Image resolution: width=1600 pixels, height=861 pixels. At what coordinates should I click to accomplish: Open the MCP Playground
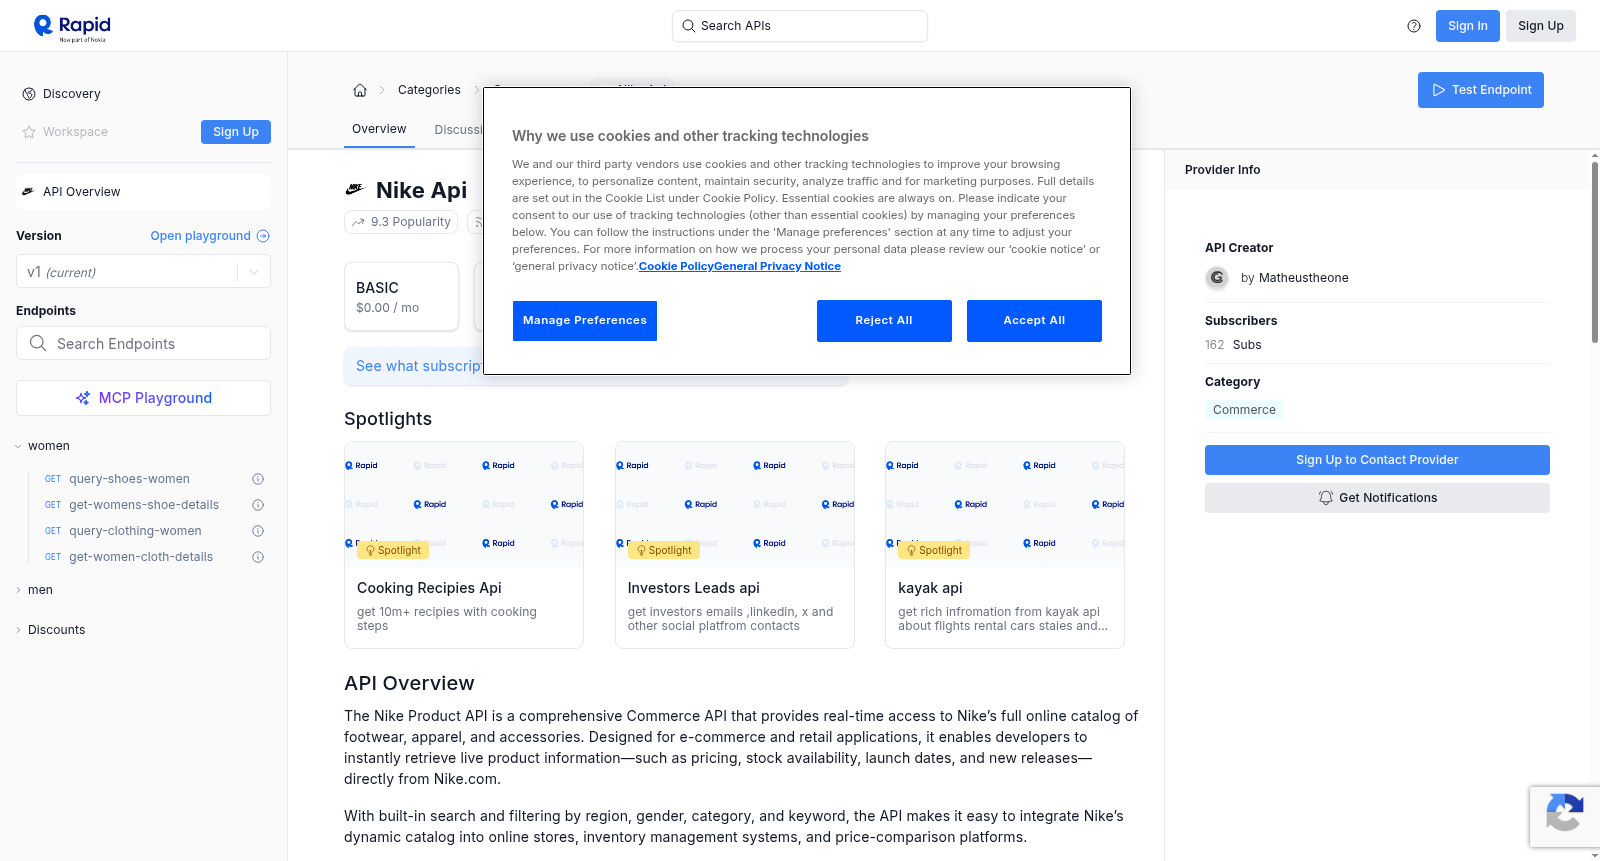[143, 398]
